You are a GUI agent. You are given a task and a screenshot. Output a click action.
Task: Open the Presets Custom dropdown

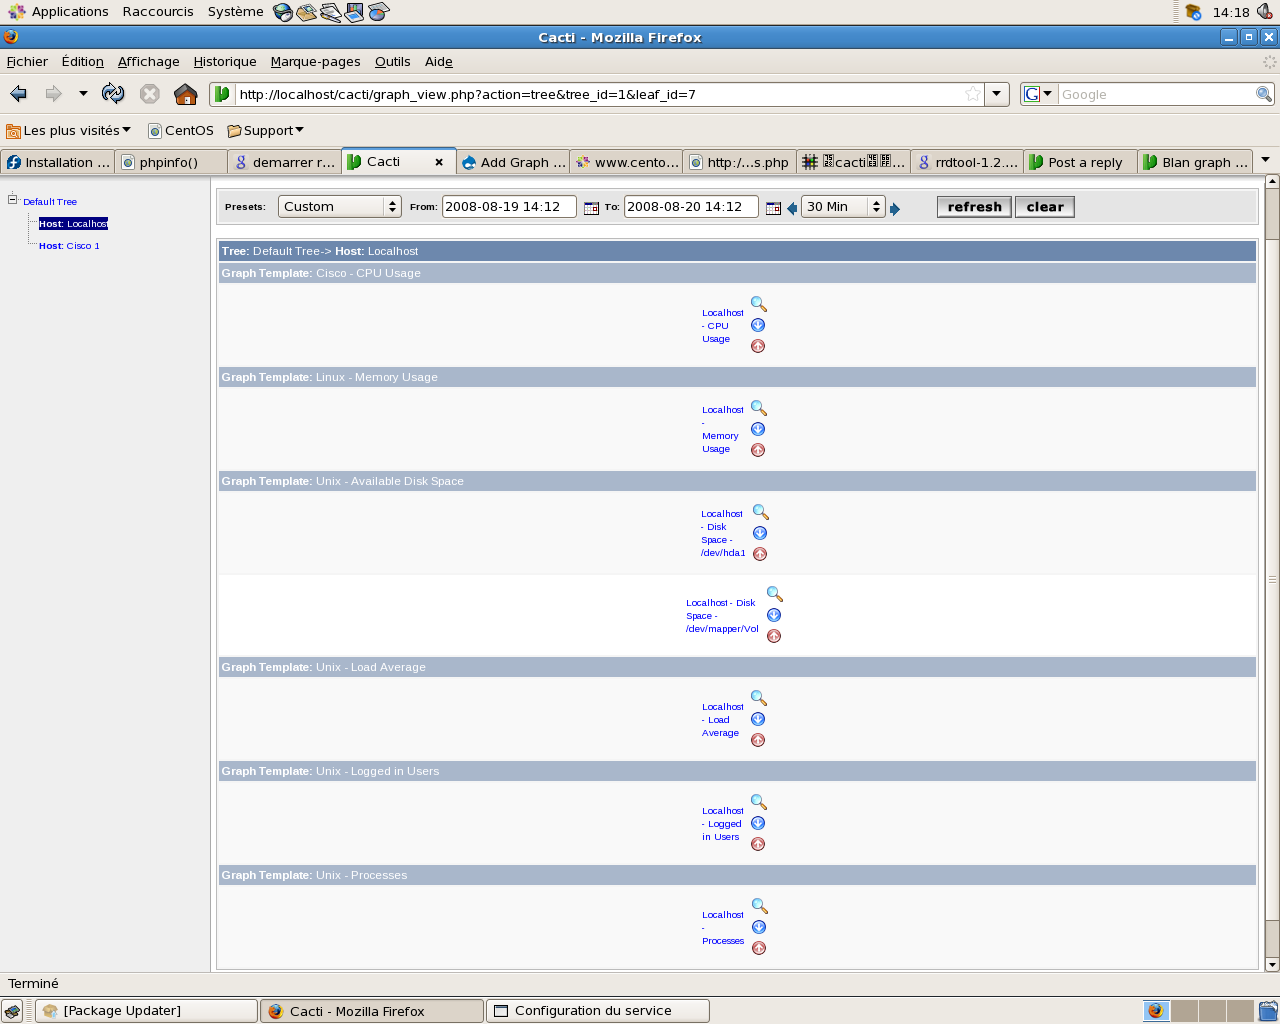(340, 207)
